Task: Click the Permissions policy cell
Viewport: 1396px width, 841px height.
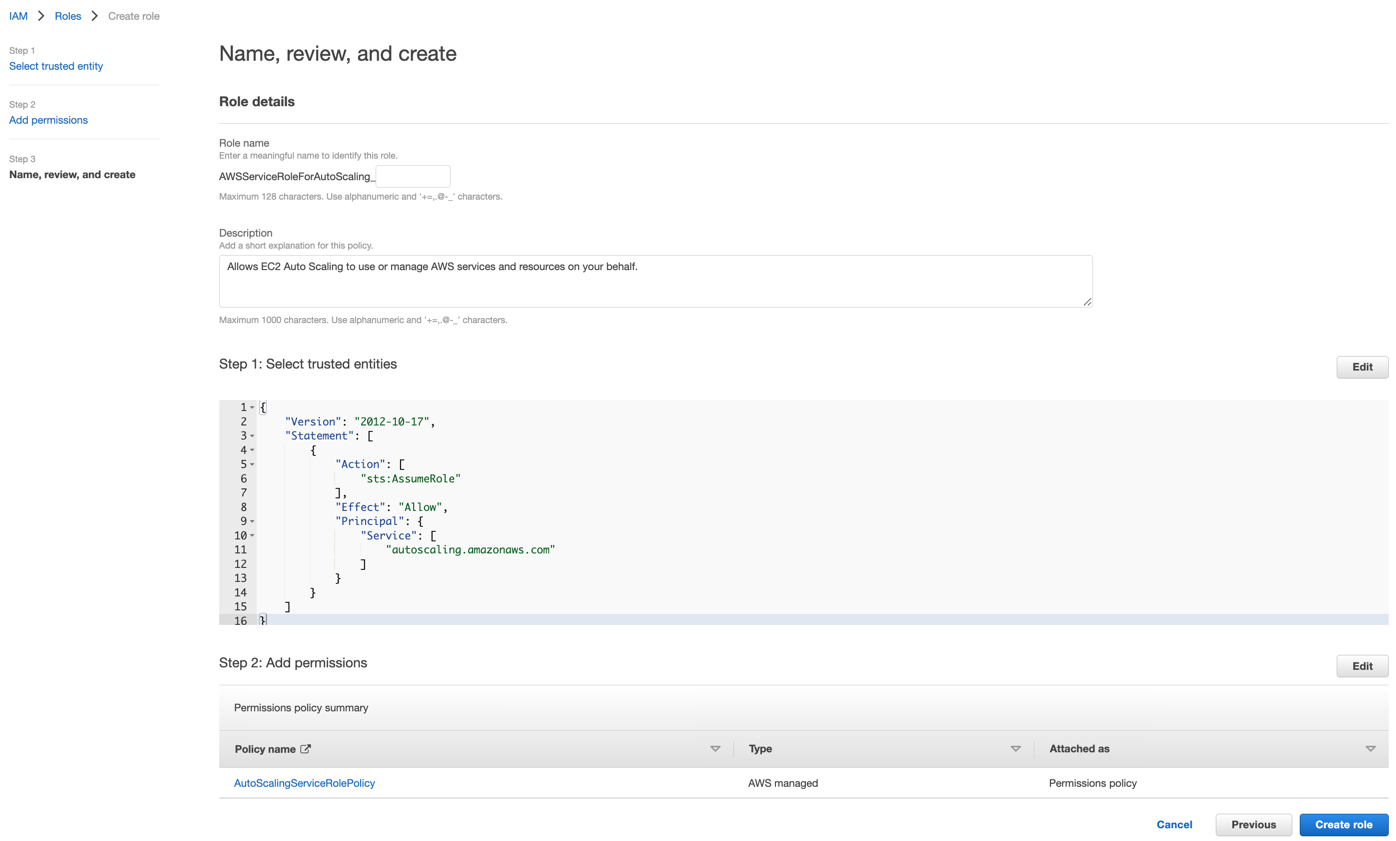Action: pyautogui.click(x=1092, y=783)
